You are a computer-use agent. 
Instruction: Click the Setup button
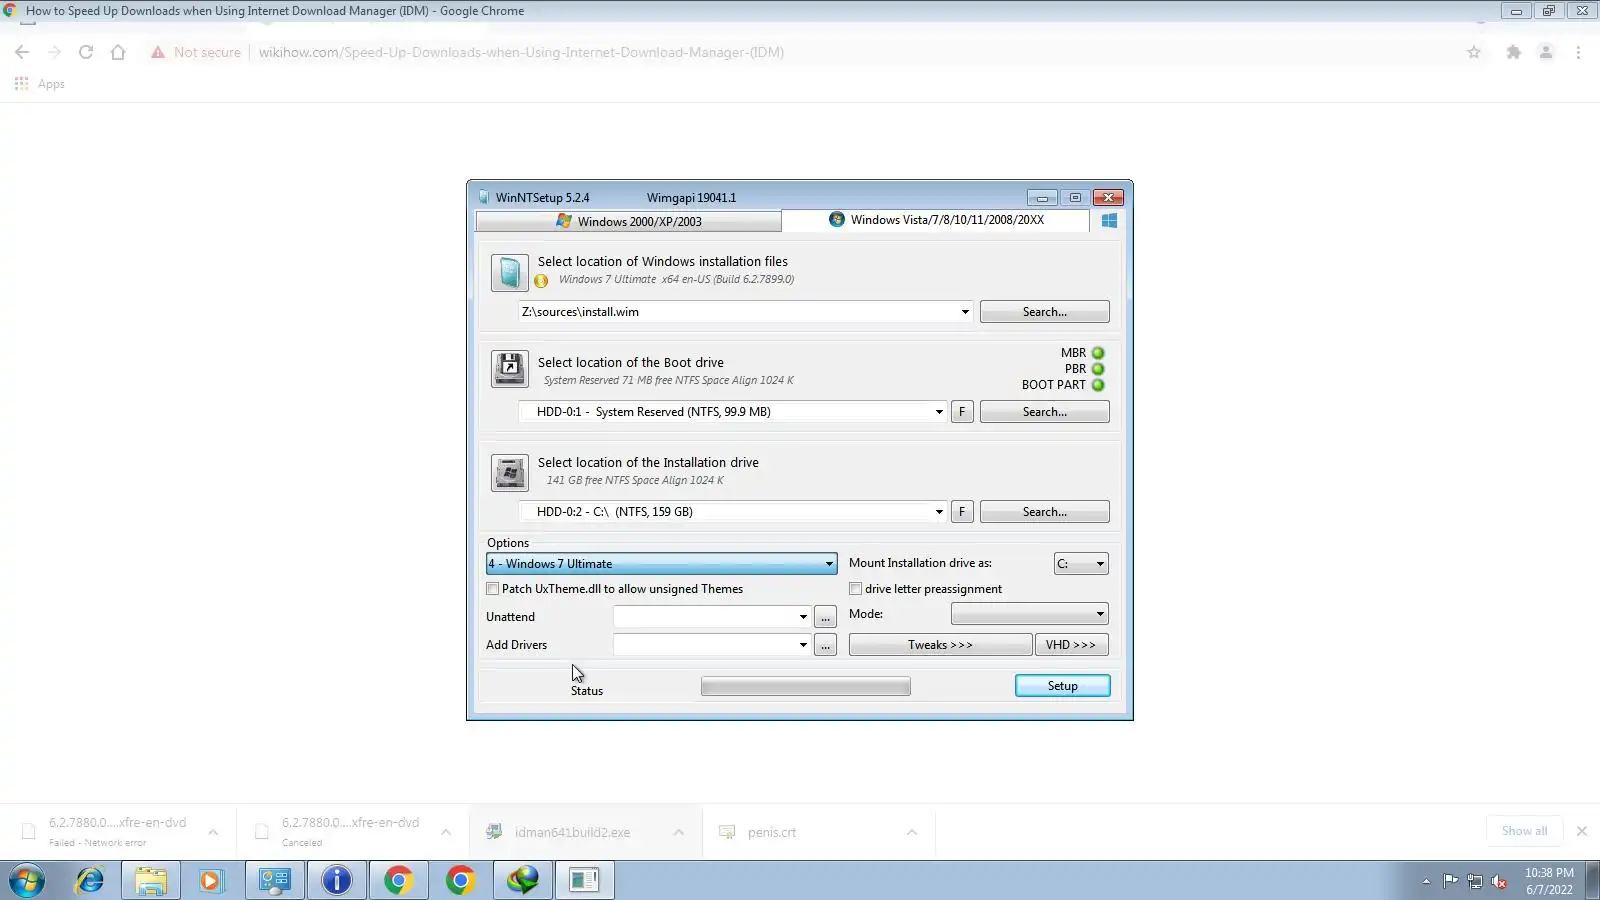(1063, 686)
